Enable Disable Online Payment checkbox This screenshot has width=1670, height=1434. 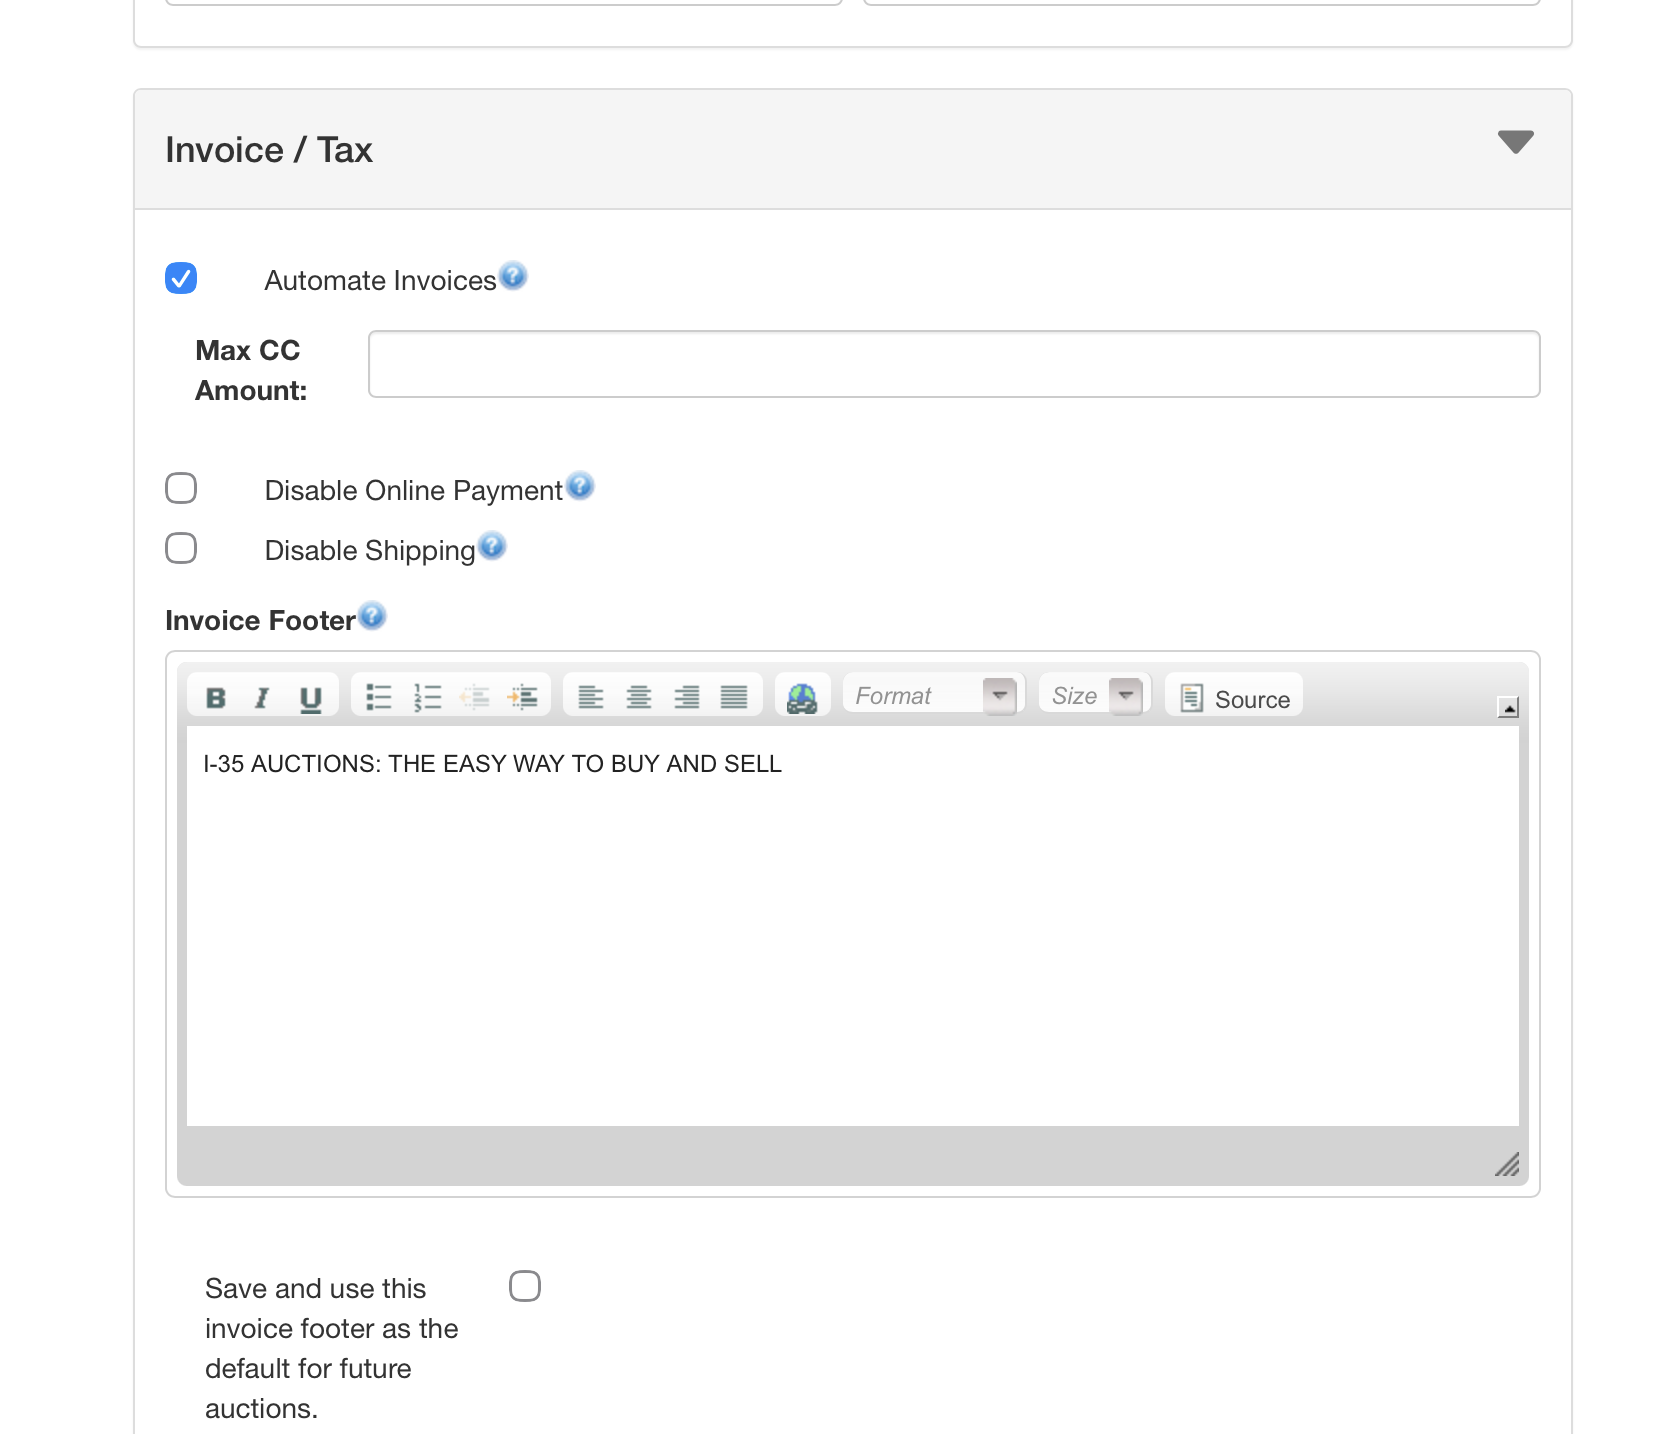181,488
